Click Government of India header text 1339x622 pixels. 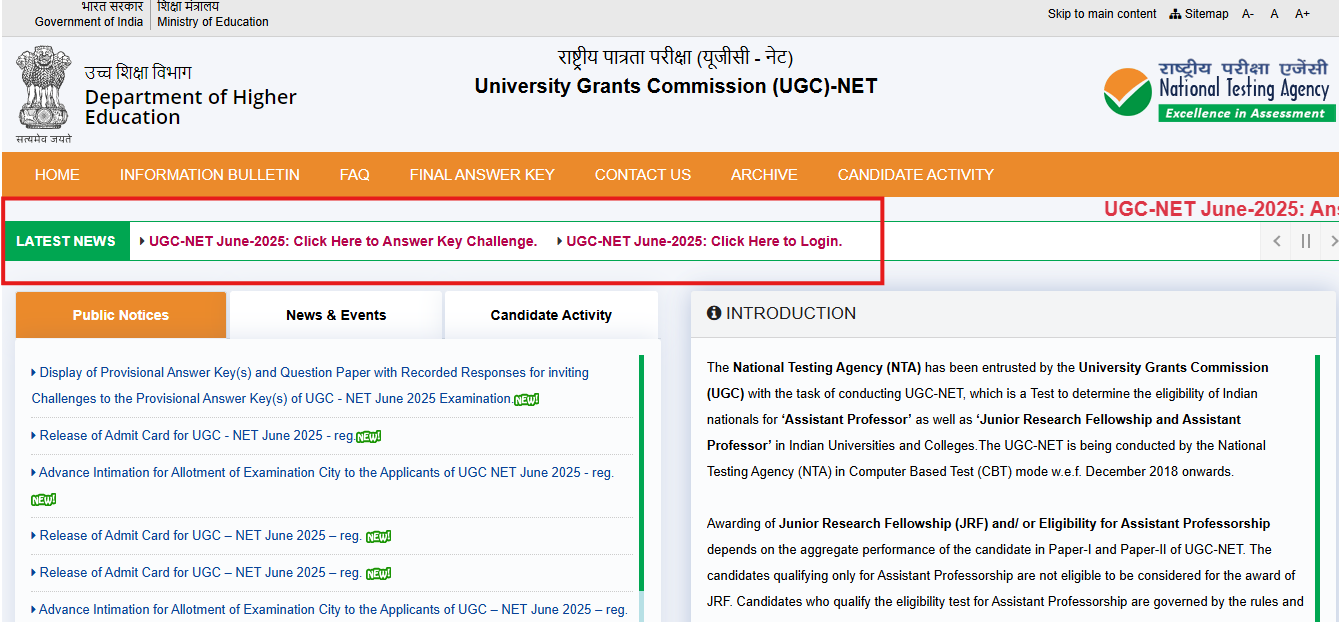point(89,22)
